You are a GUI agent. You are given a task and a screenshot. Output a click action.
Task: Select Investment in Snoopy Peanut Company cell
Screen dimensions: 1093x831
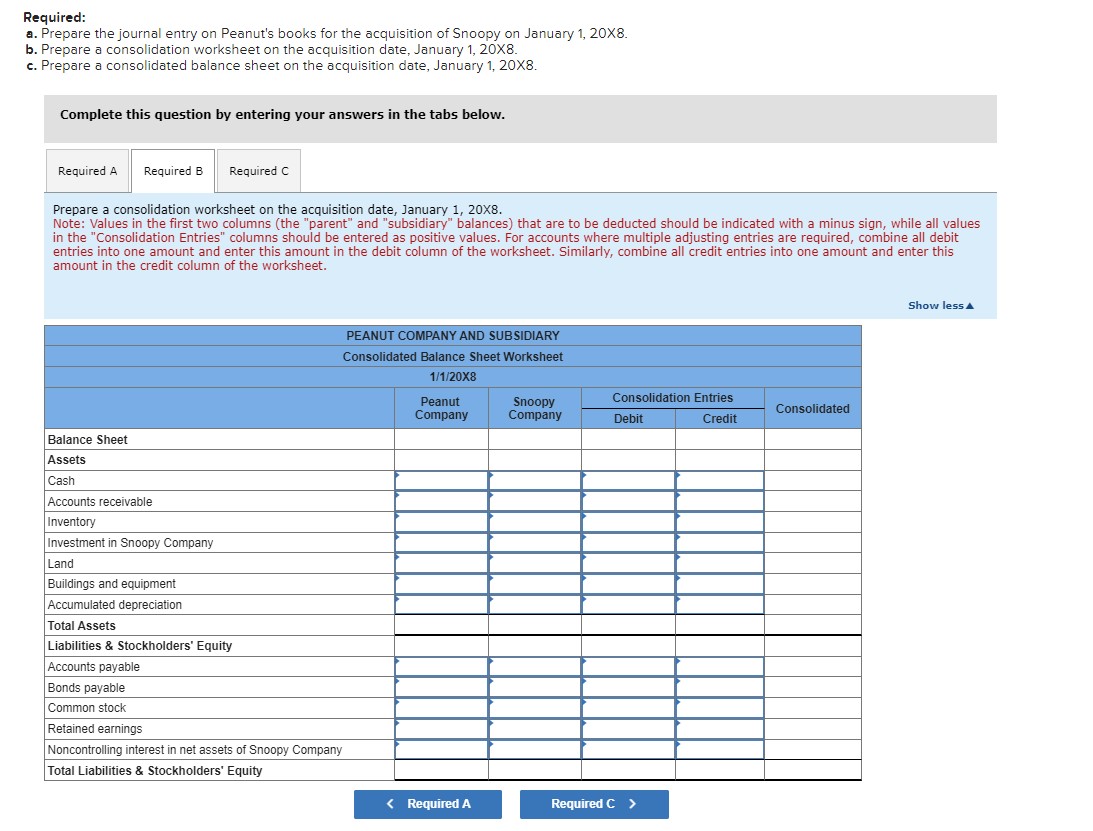(441, 542)
